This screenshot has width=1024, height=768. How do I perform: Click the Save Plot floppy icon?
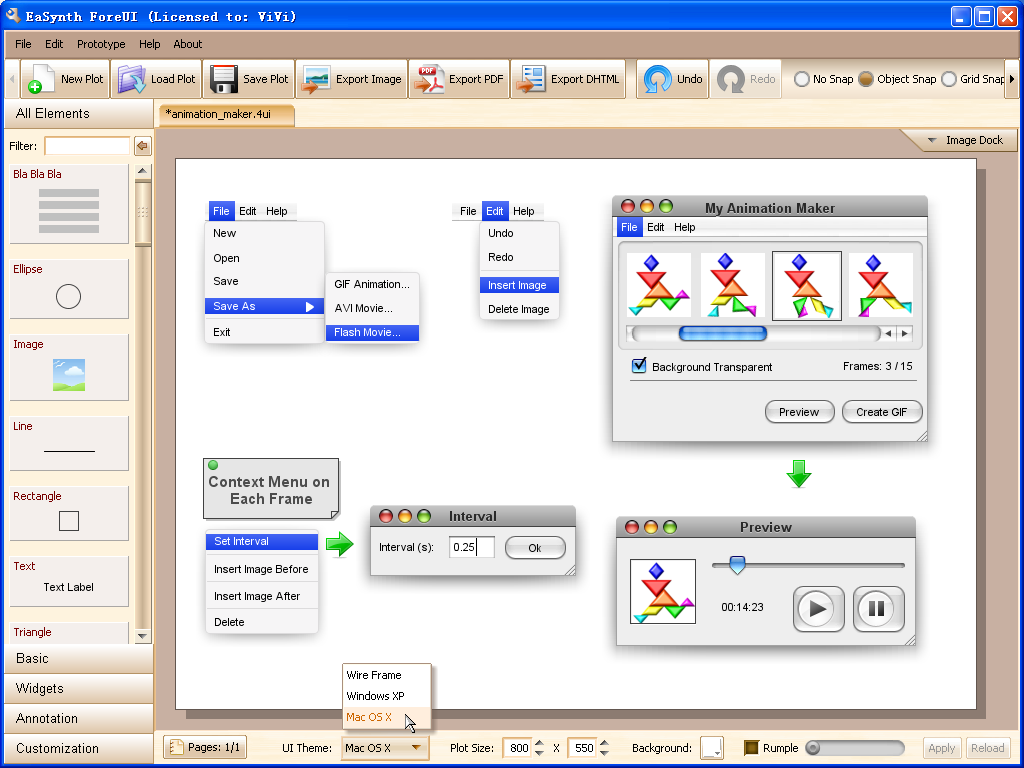[x=223, y=79]
